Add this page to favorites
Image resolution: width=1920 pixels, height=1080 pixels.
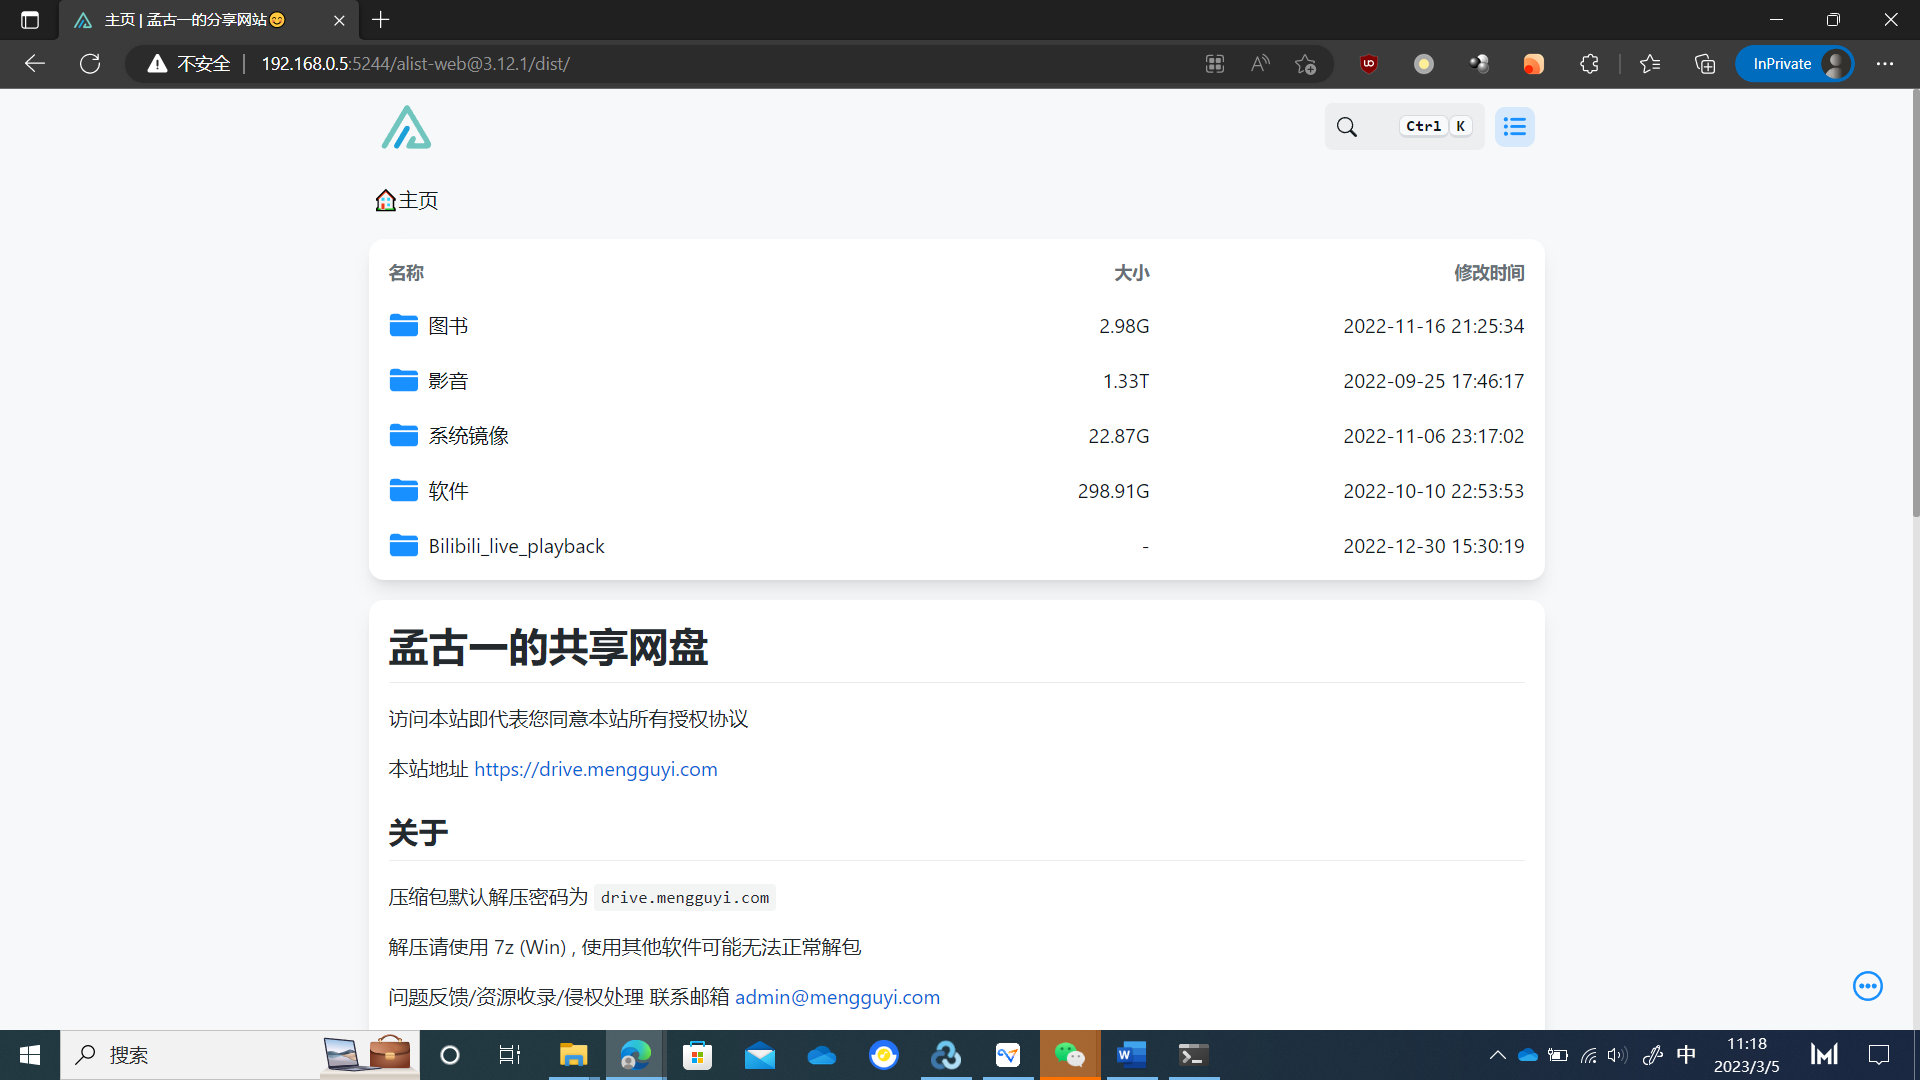pyautogui.click(x=1305, y=63)
